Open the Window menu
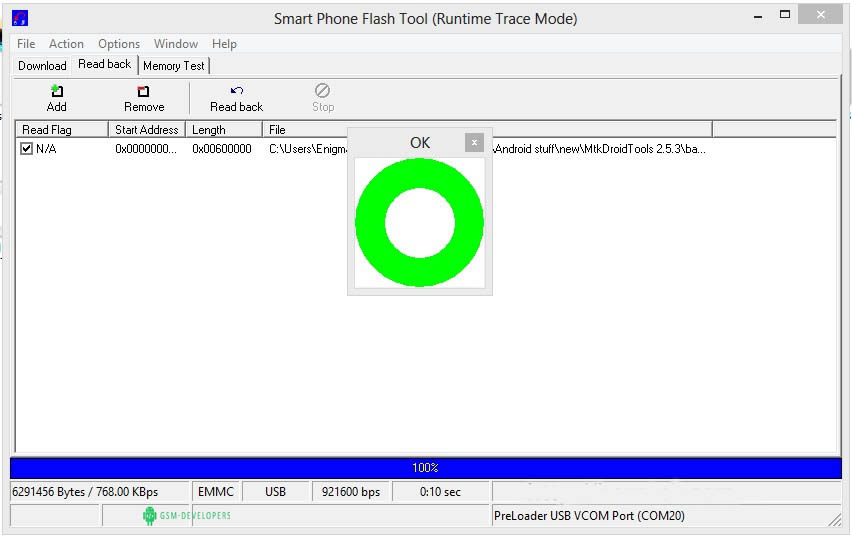Viewport: 852px width, 537px height. click(x=176, y=43)
